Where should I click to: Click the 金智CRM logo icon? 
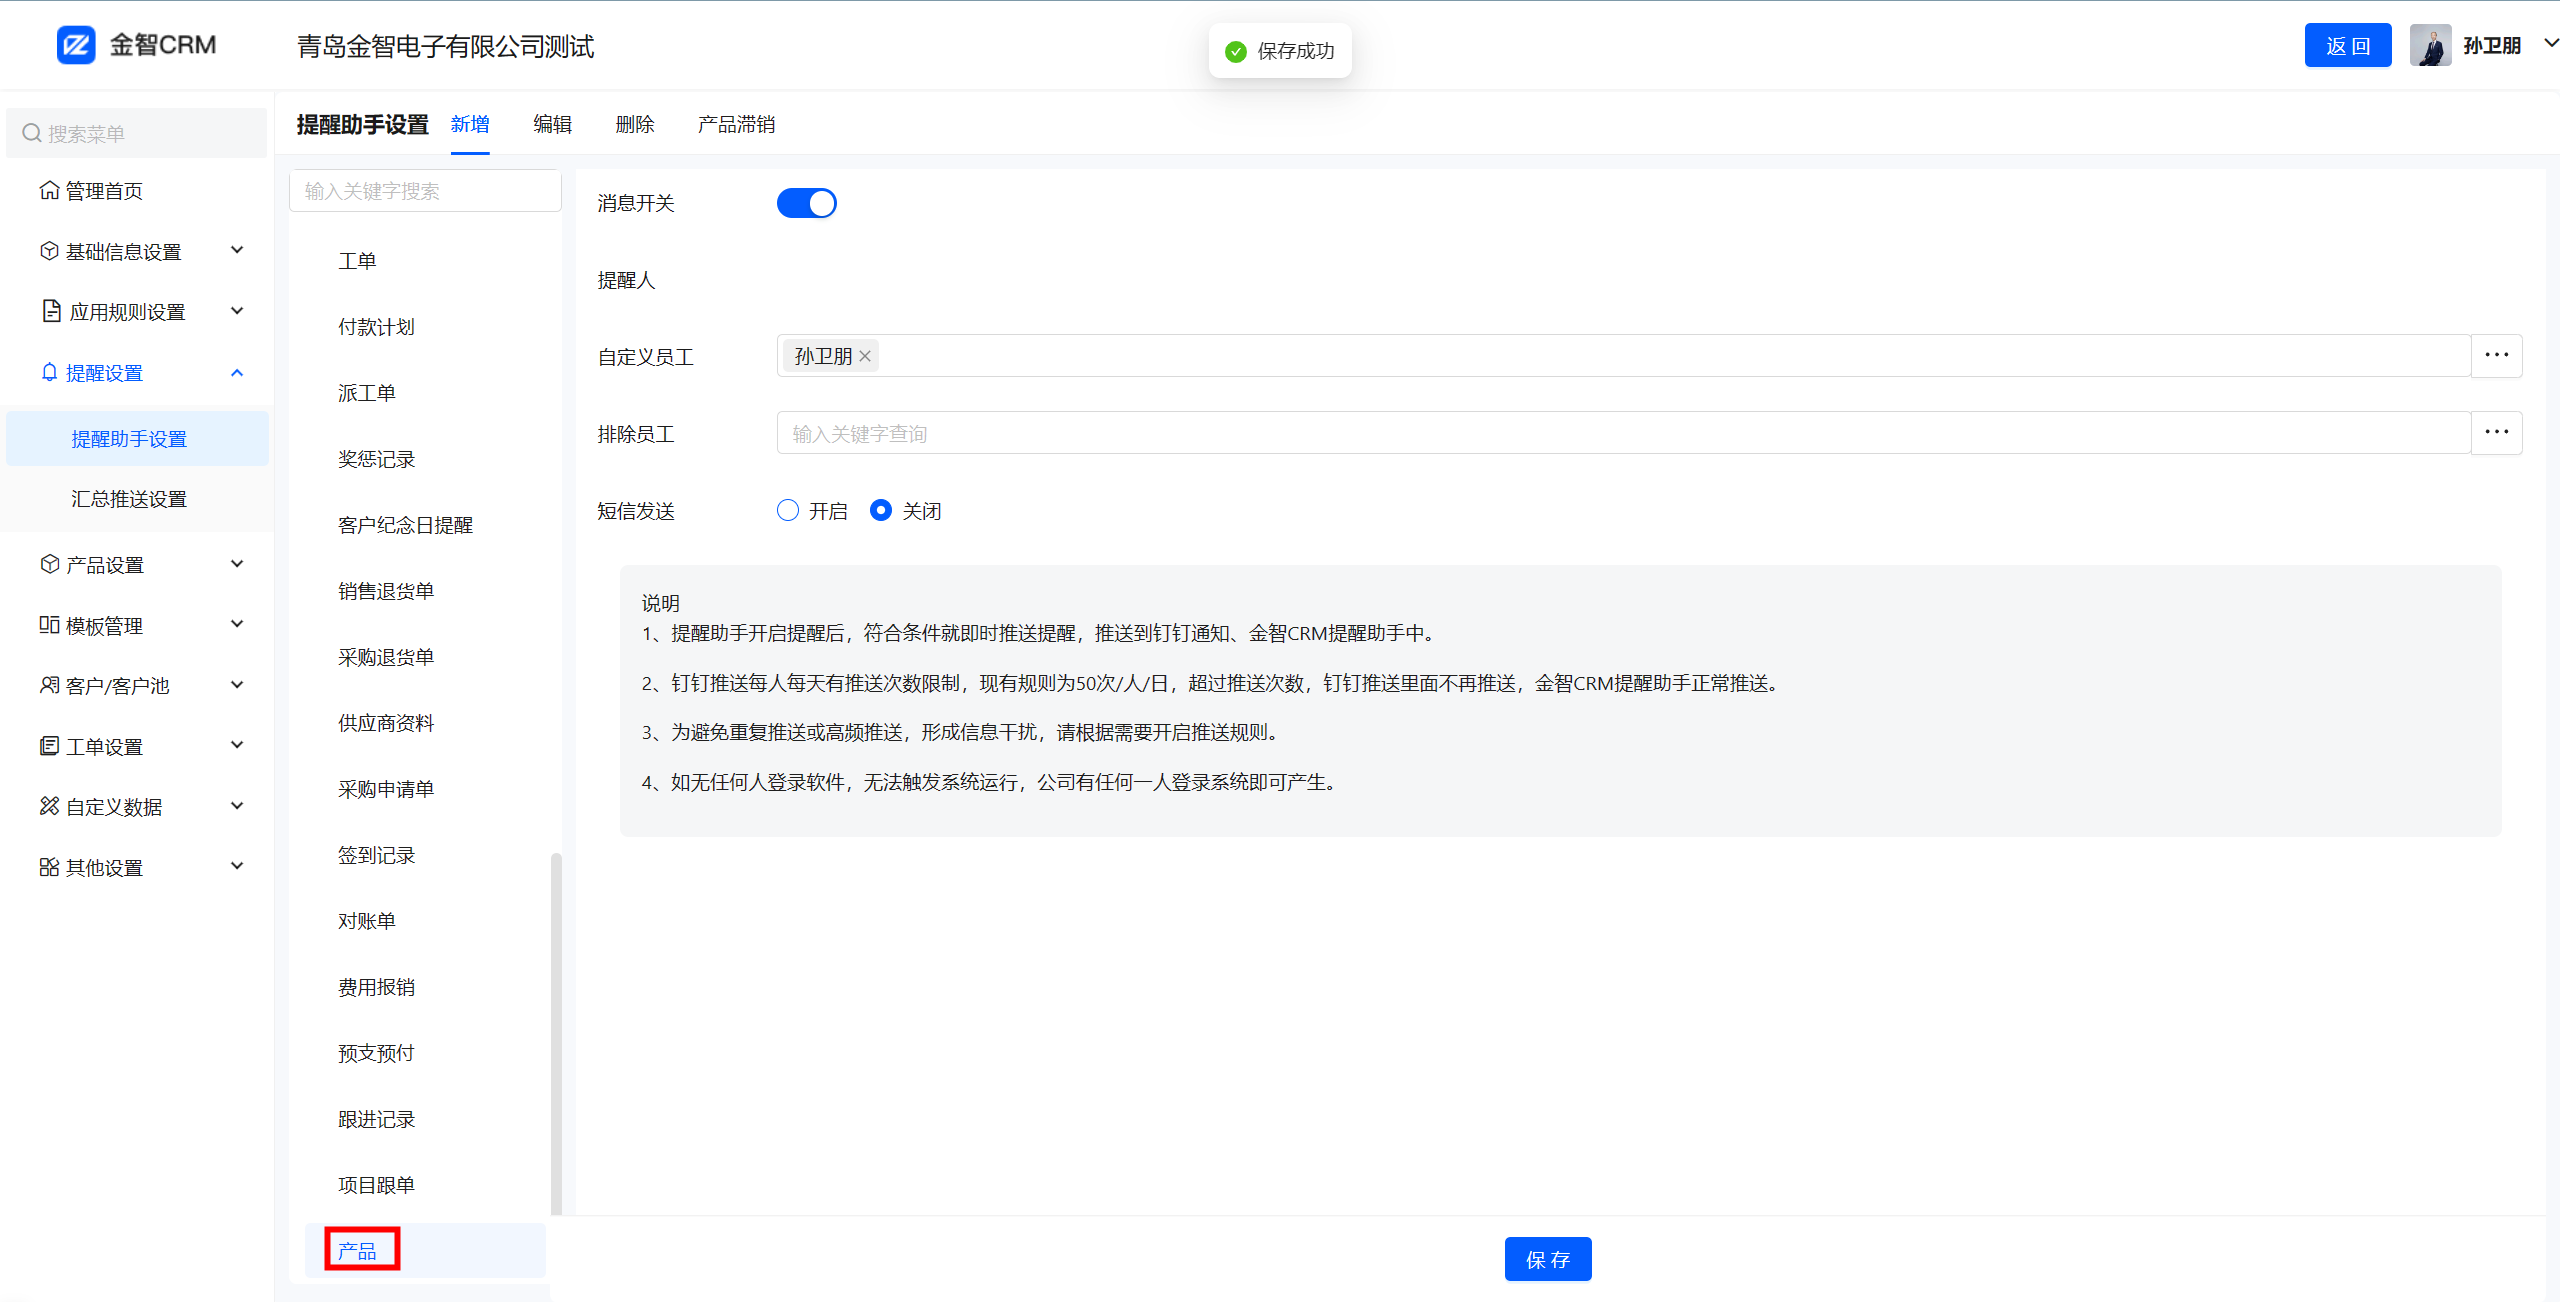click(x=76, y=45)
